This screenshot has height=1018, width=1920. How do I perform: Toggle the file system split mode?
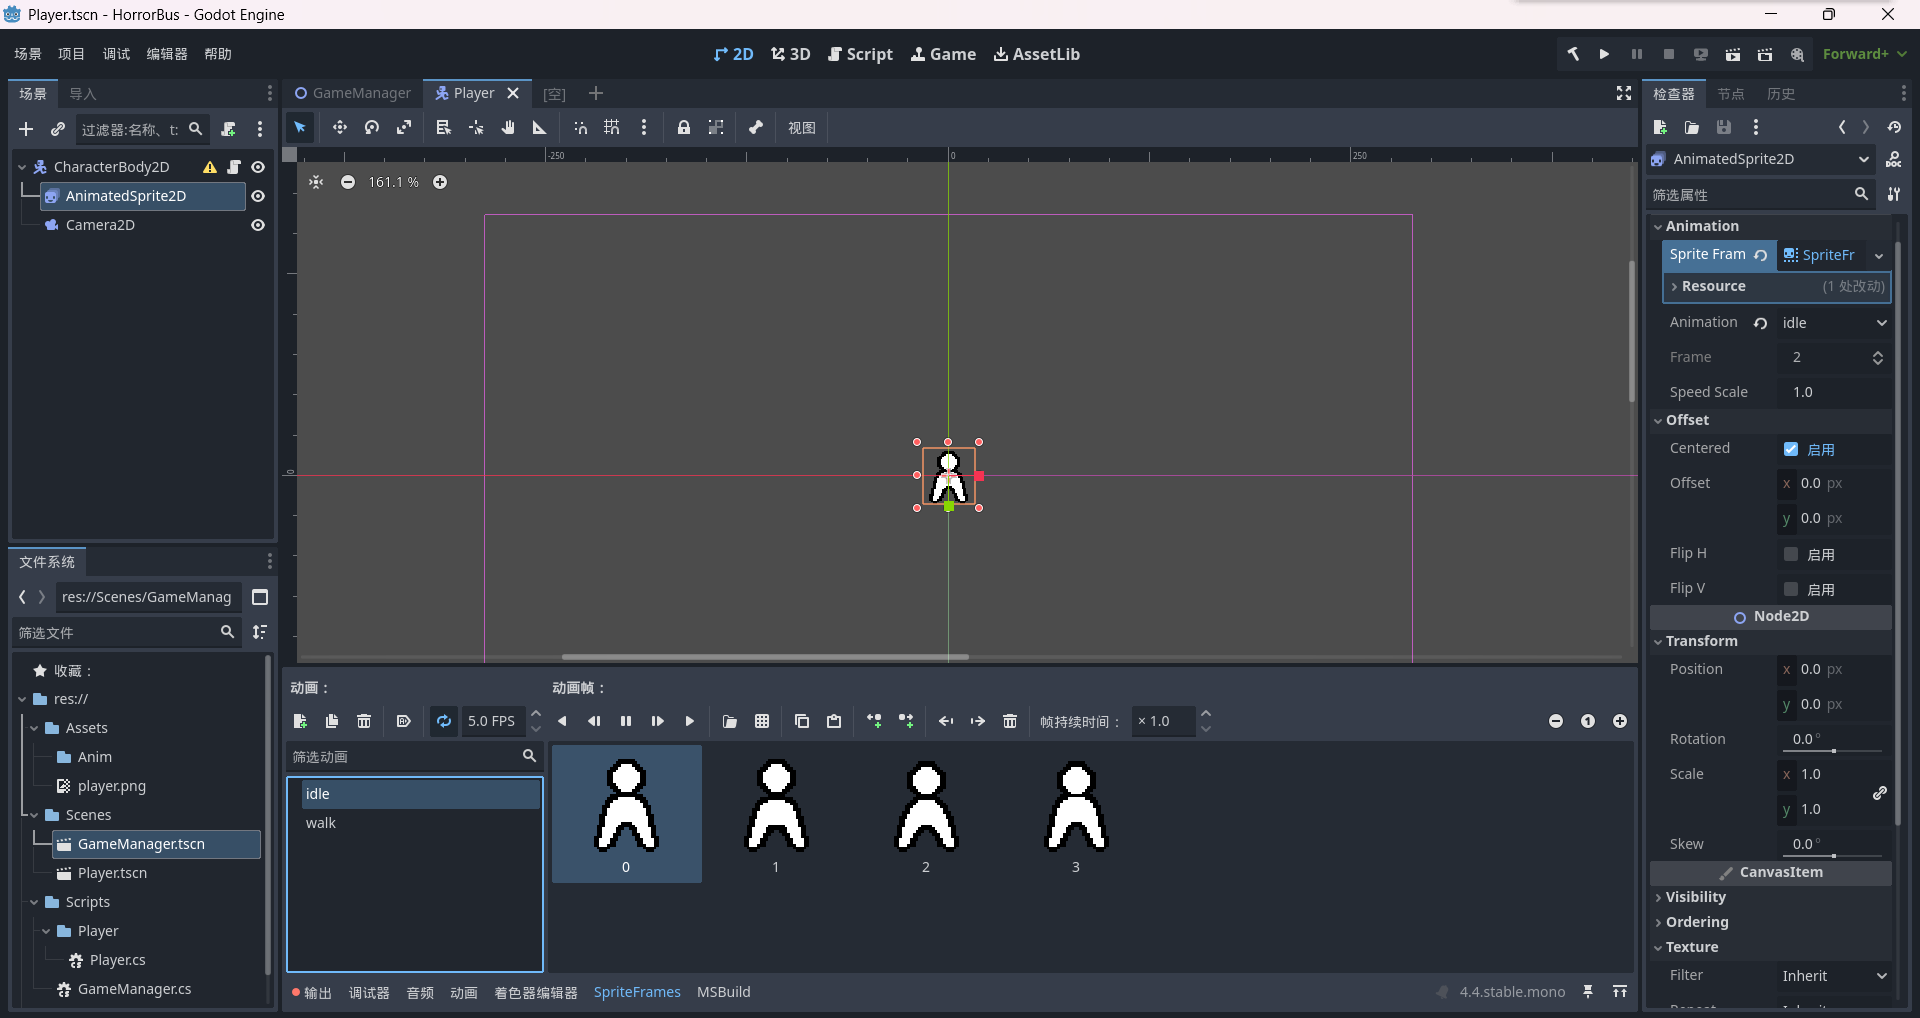click(260, 597)
